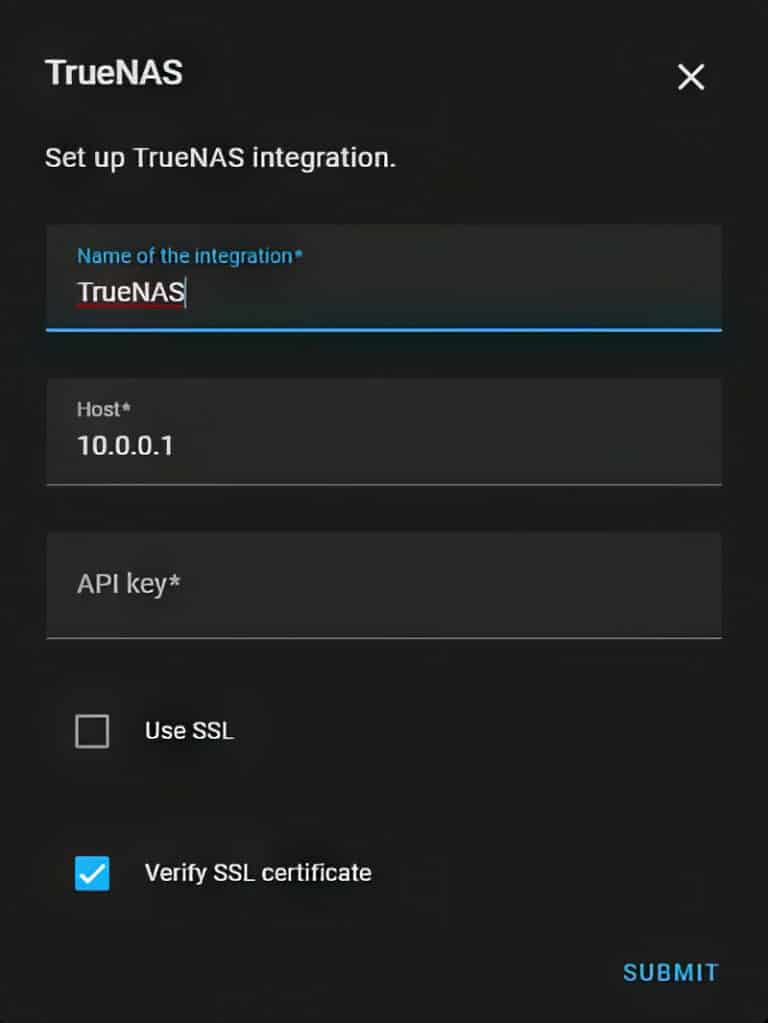768x1023 pixels.
Task: Click the API key* placeholder text
Action: tap(129, 583)
